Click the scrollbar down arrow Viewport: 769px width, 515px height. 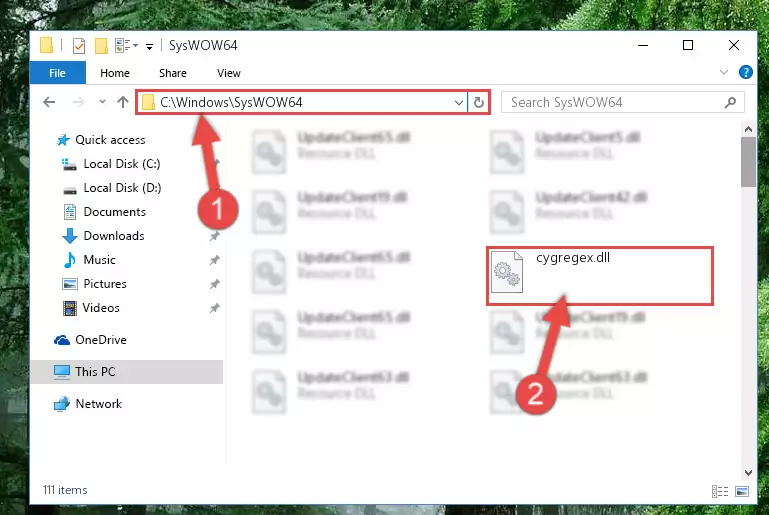(748, 473)
